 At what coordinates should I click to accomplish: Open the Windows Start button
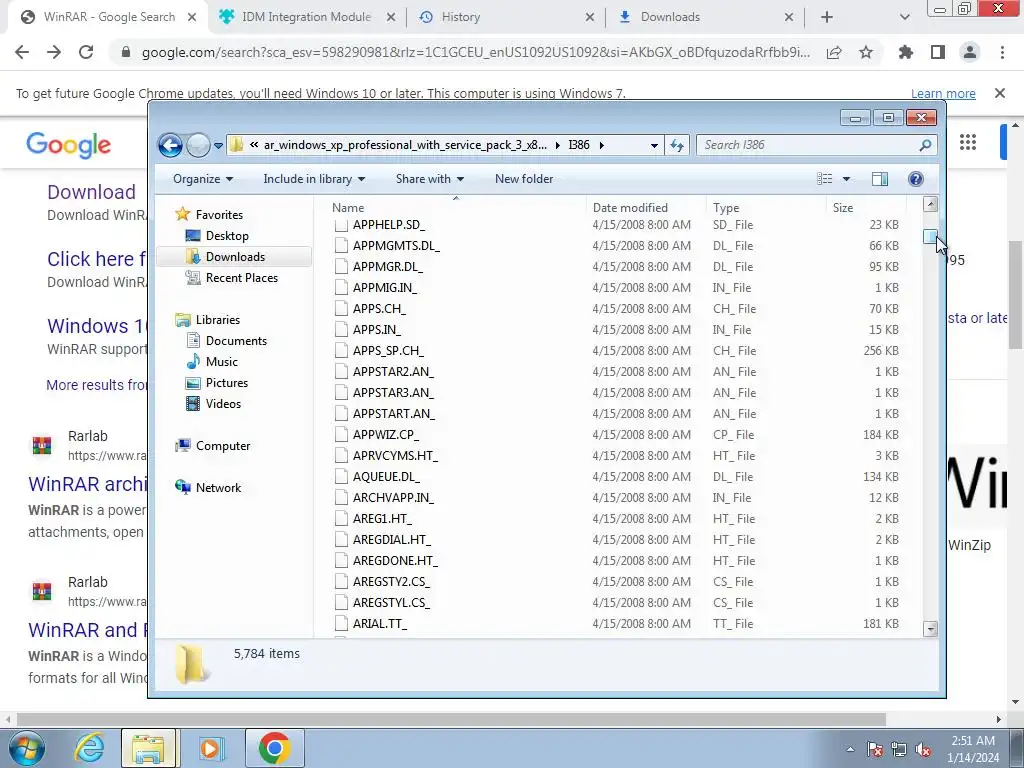click(x=26, y=748)
